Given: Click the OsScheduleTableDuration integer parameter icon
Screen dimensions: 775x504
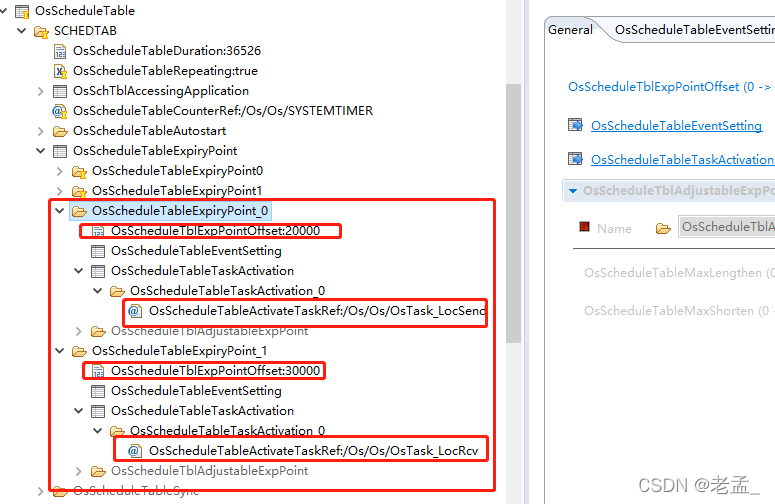Looking at the screenshot, I should tap(60, 51).
